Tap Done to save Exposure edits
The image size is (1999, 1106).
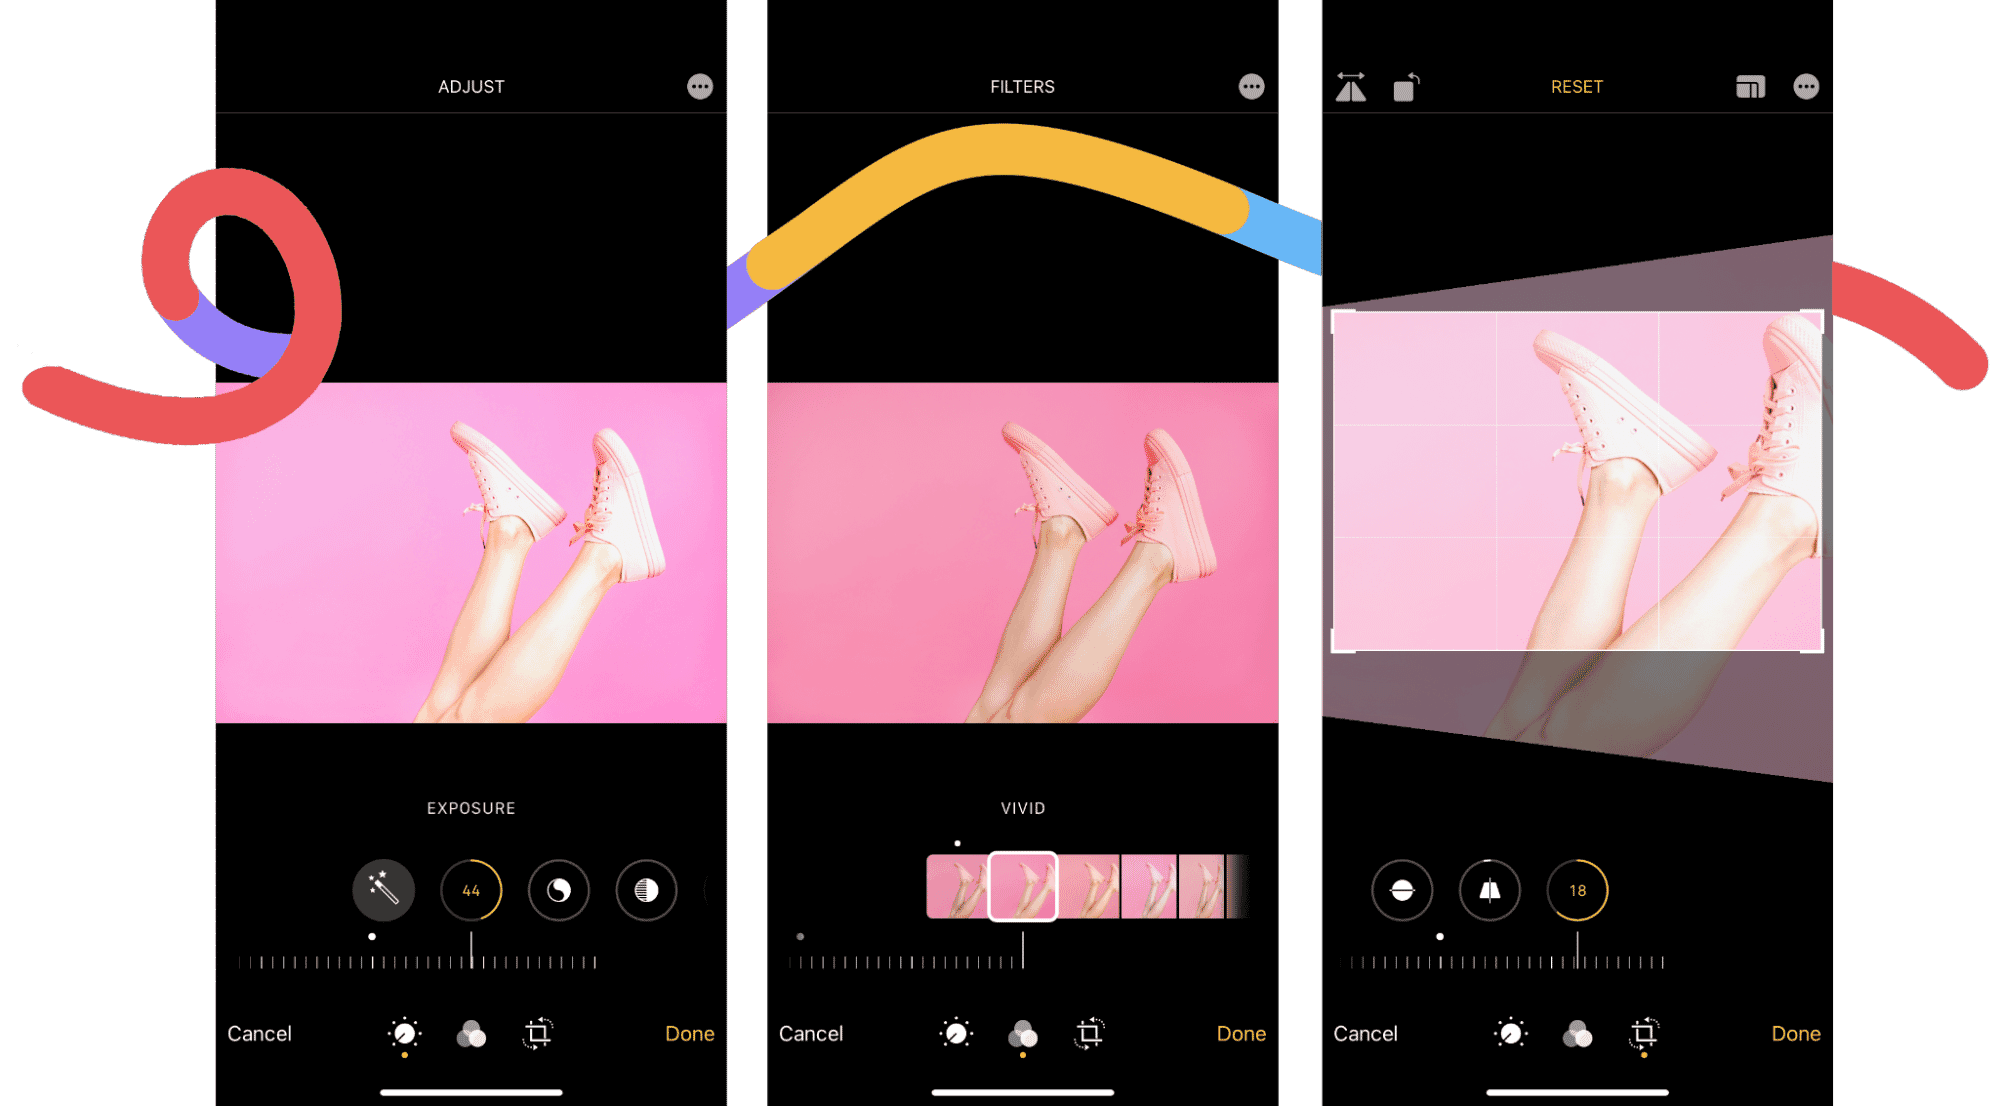coord(689,1034)
